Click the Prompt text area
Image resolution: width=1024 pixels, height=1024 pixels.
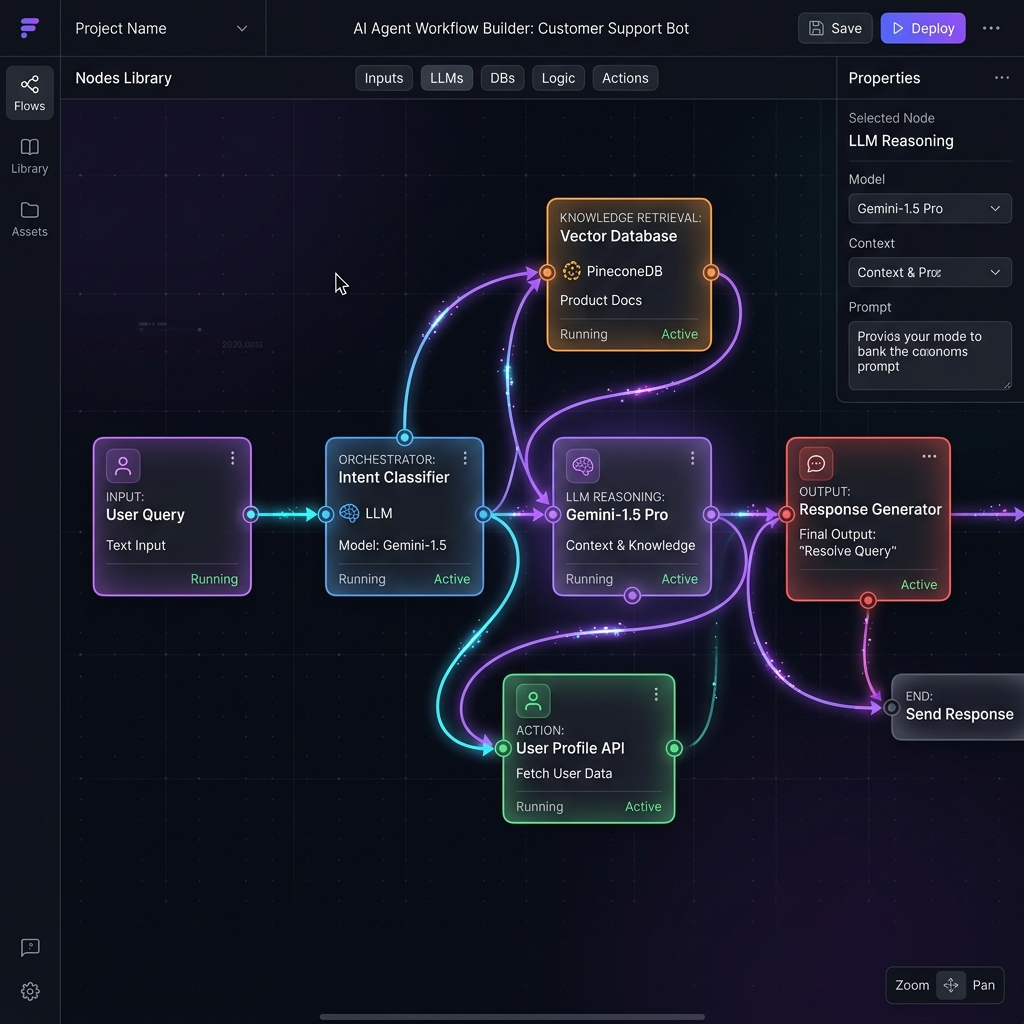tap(929, 355)
